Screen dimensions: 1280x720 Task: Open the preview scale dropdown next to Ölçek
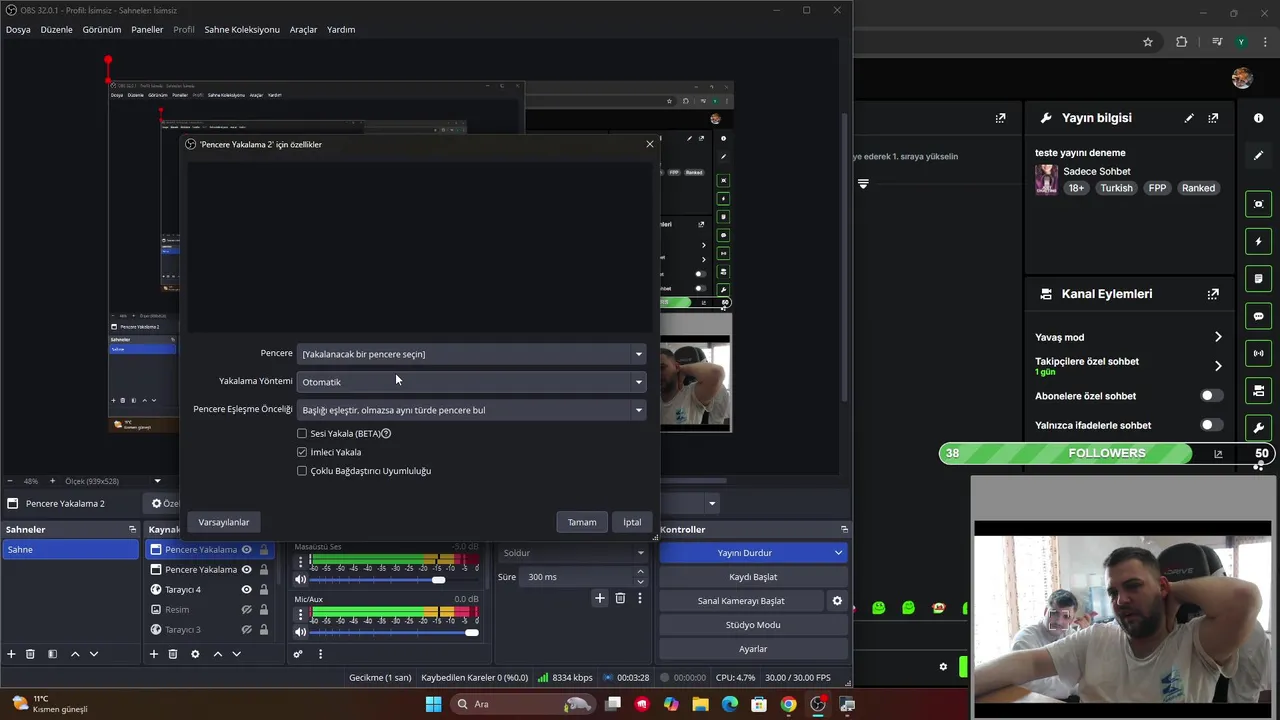[x=157, y=481]
